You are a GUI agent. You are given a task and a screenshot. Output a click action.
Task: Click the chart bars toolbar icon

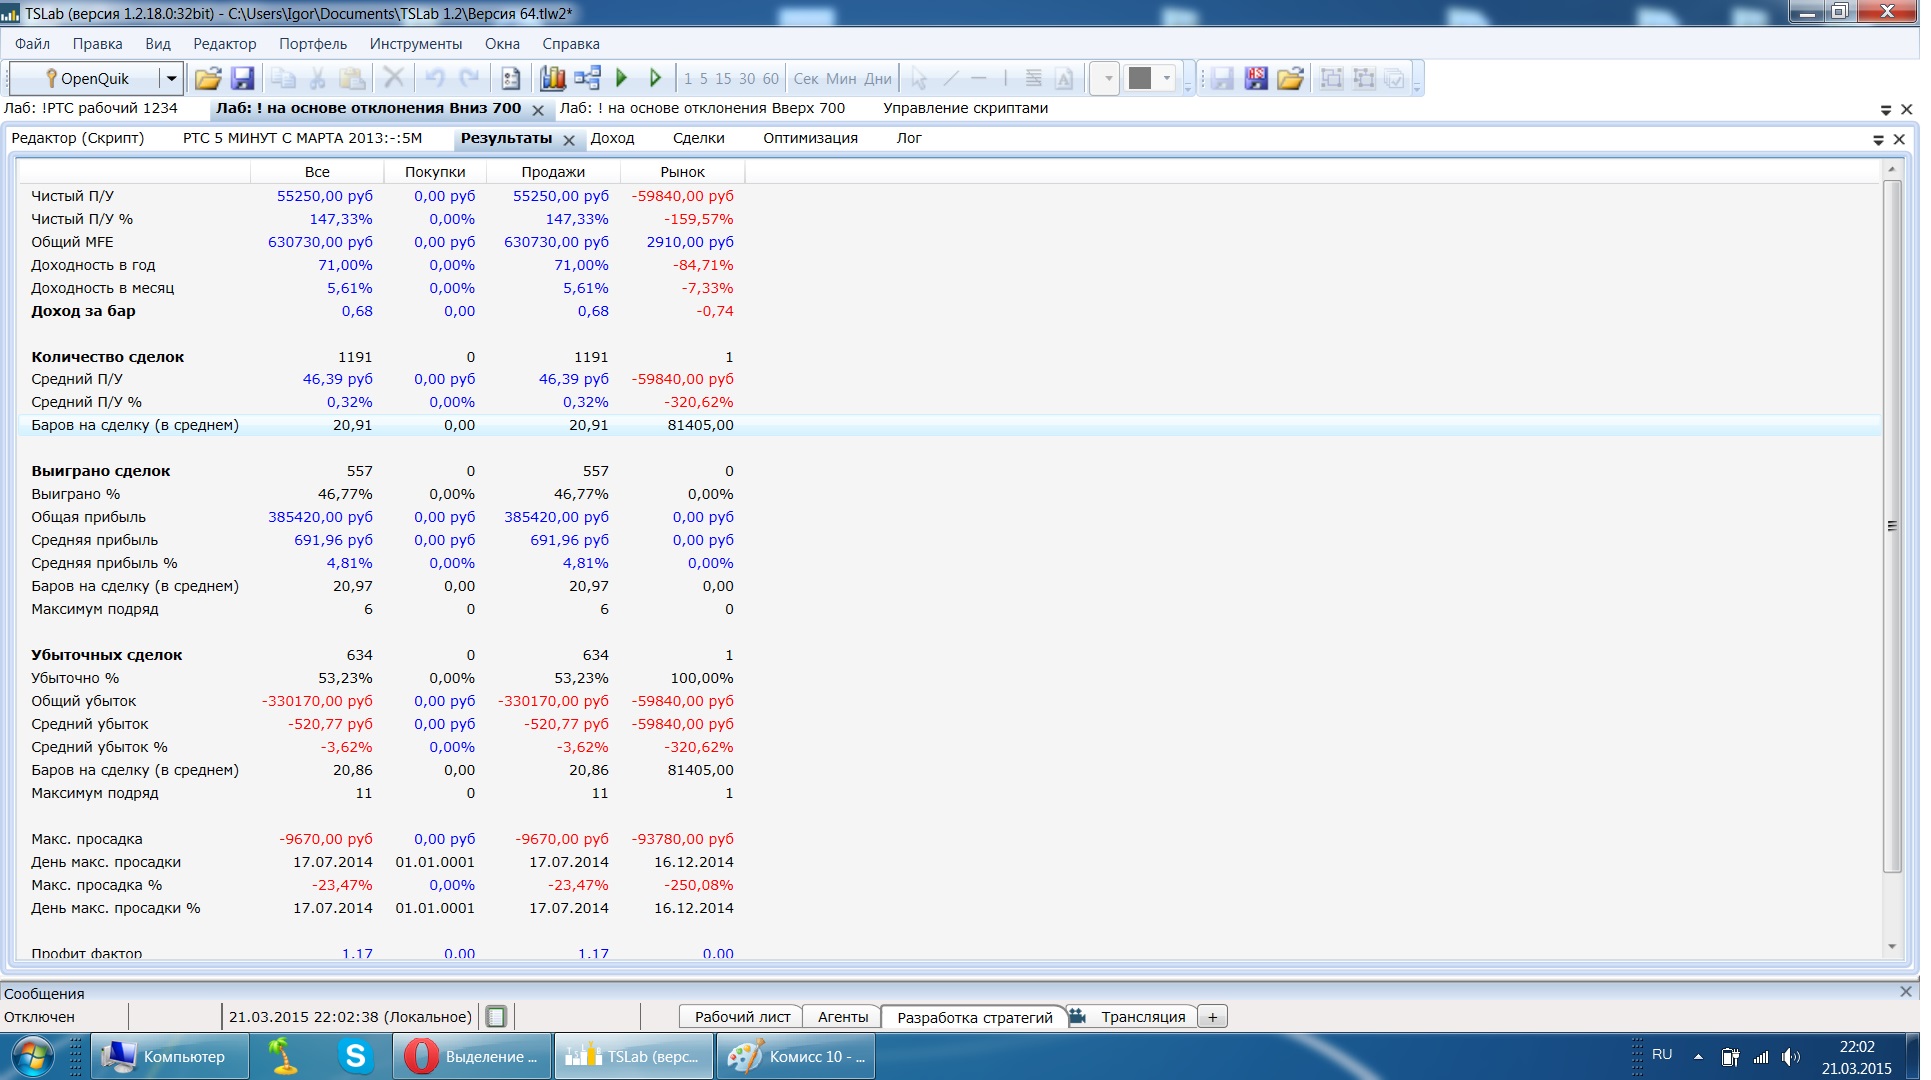(552, 78)
